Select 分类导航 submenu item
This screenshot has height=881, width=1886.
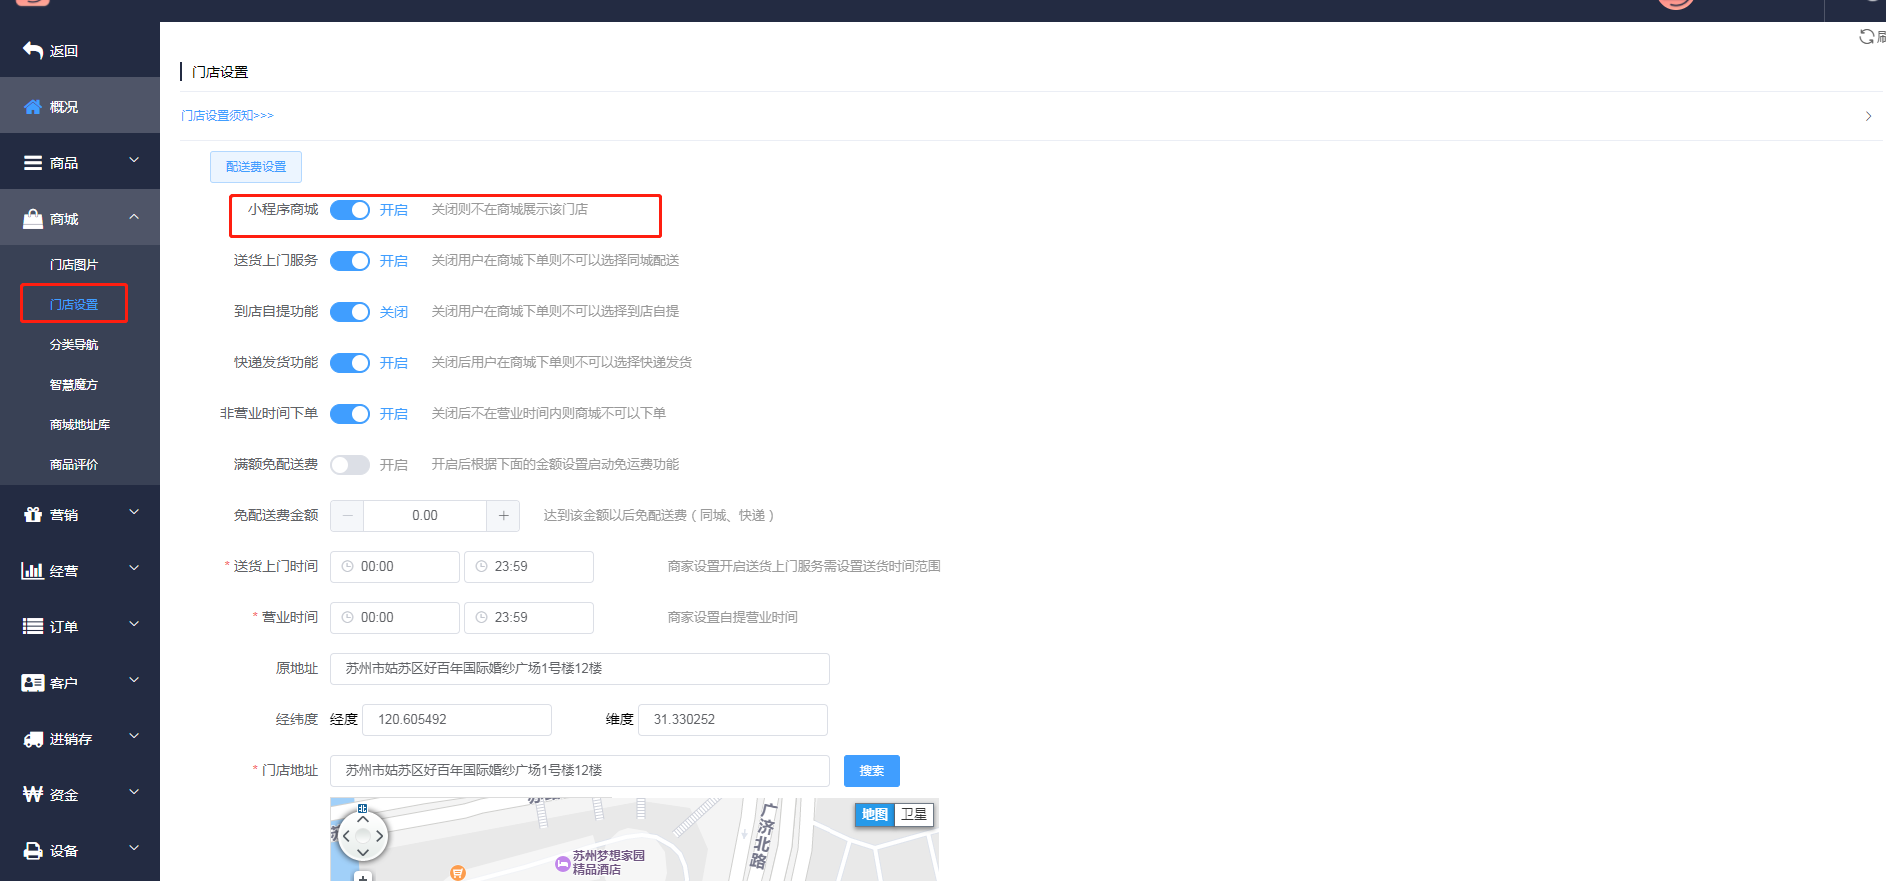click(x=74, y=344)
